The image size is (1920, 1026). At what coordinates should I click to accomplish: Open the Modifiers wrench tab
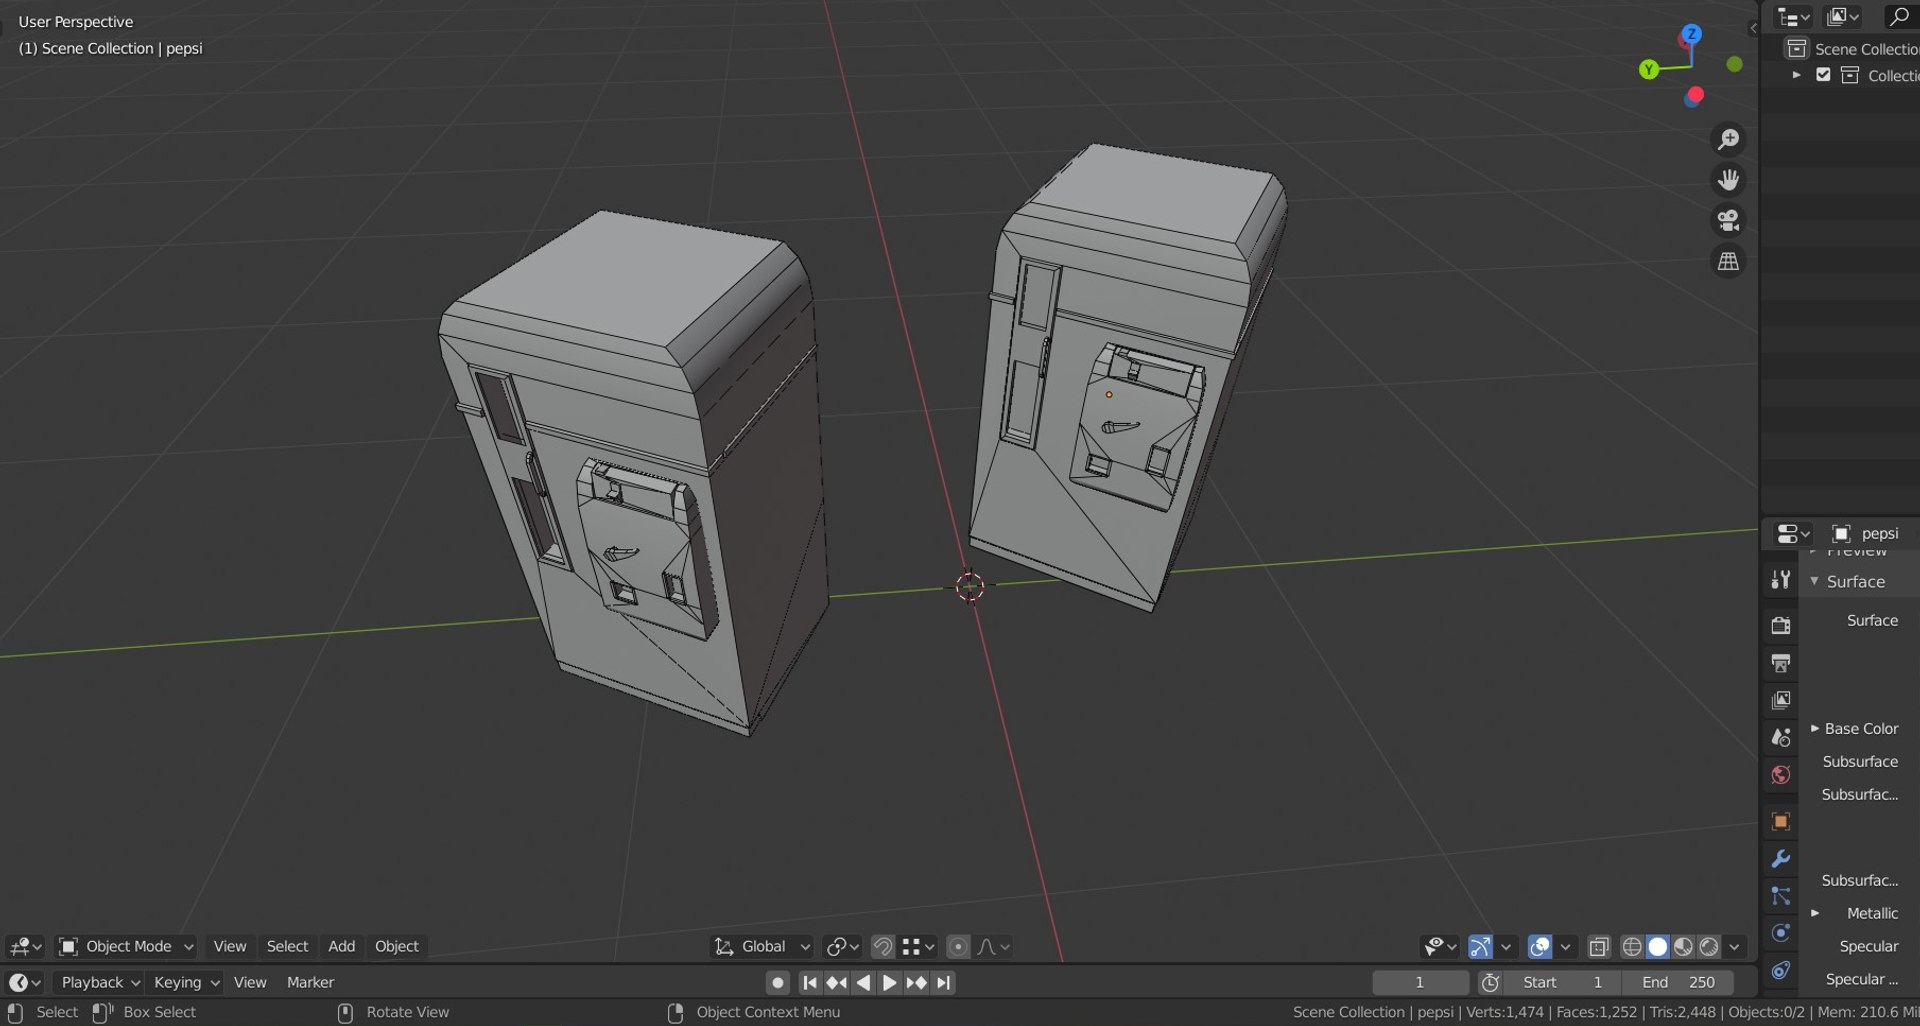1781,858
